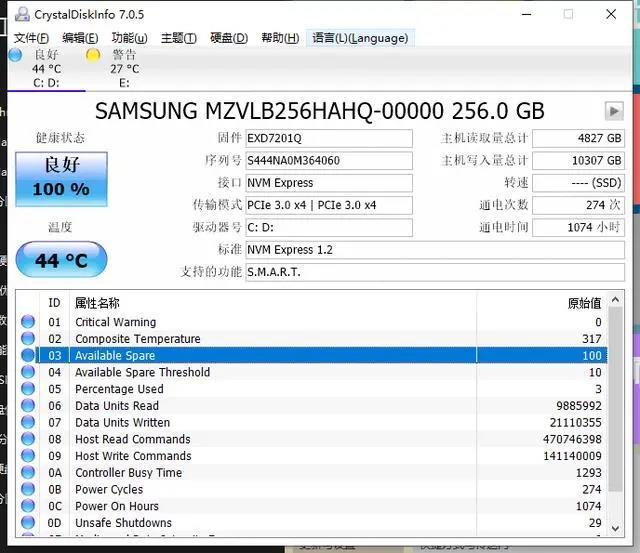
Task: Click the host writes value 10307 GB
Action: click(x=578, y=160)
